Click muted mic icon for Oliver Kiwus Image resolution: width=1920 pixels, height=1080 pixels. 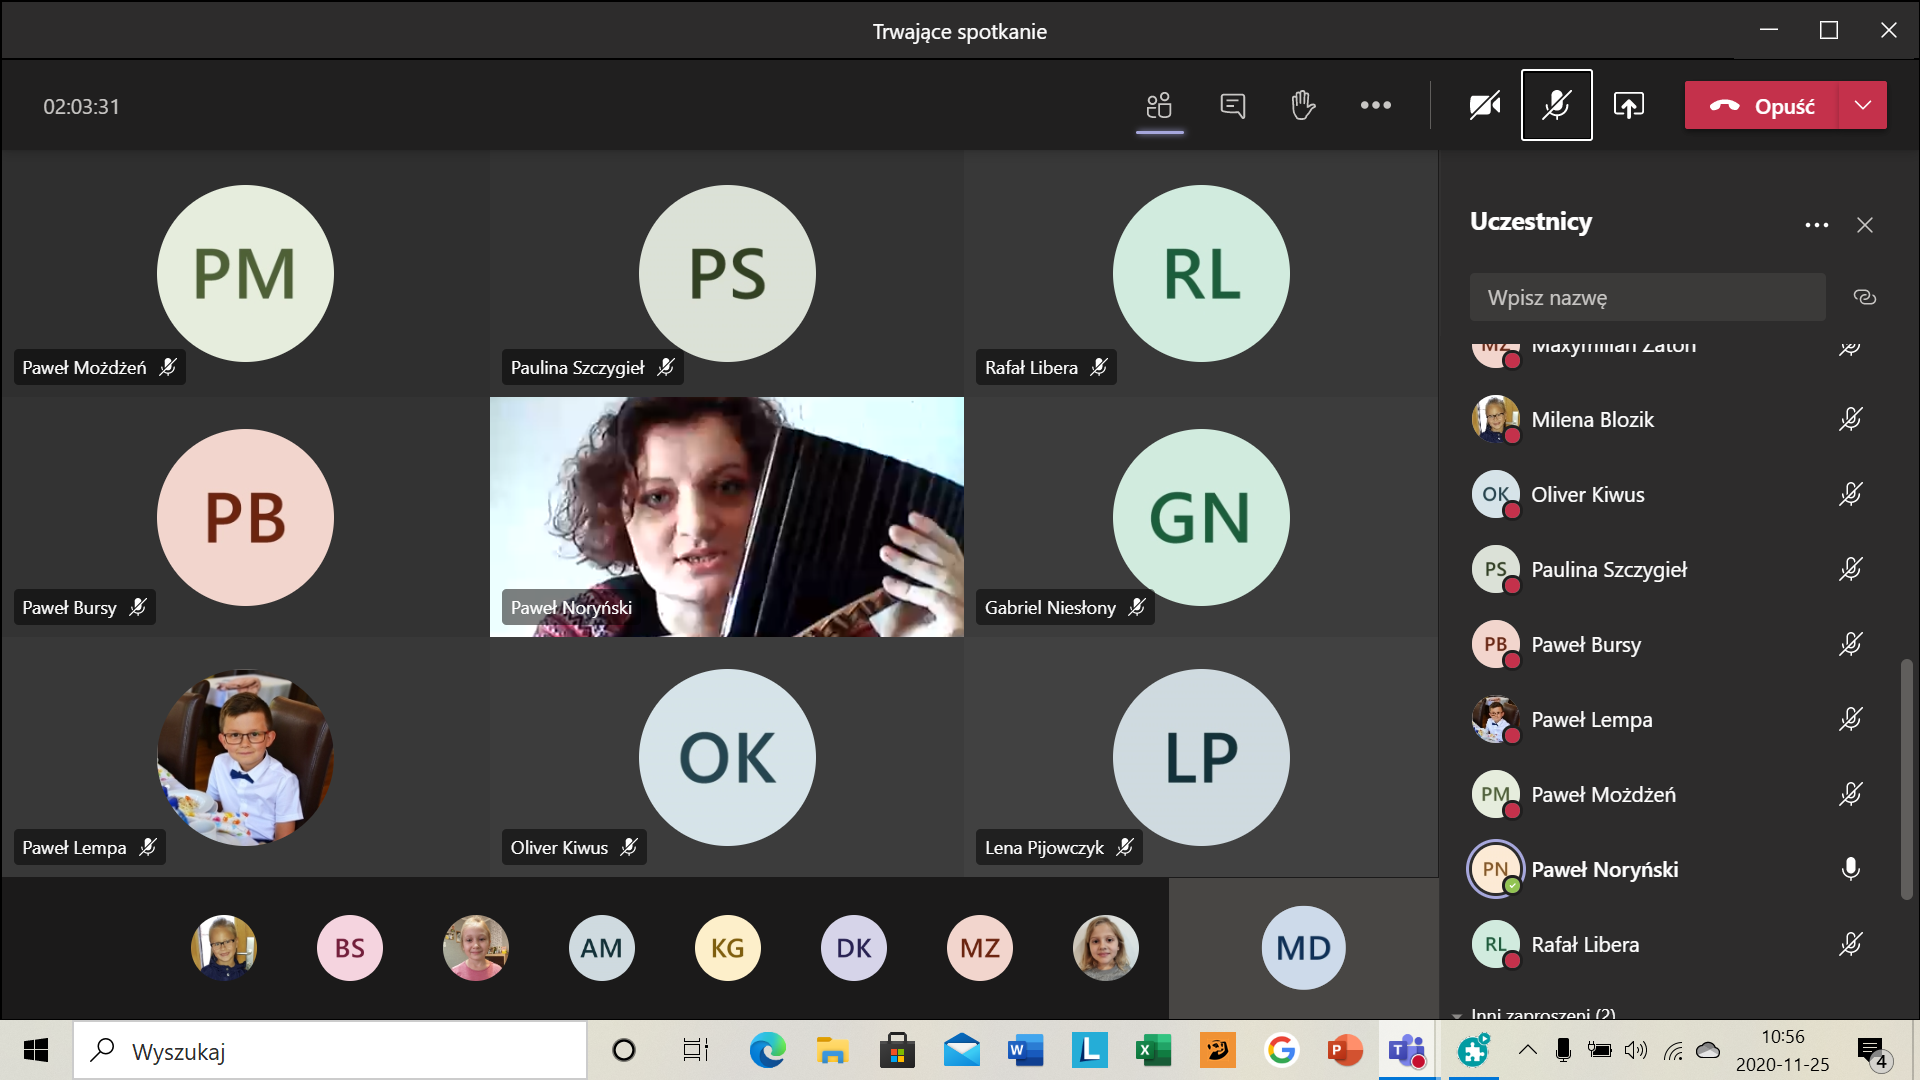1850,494
